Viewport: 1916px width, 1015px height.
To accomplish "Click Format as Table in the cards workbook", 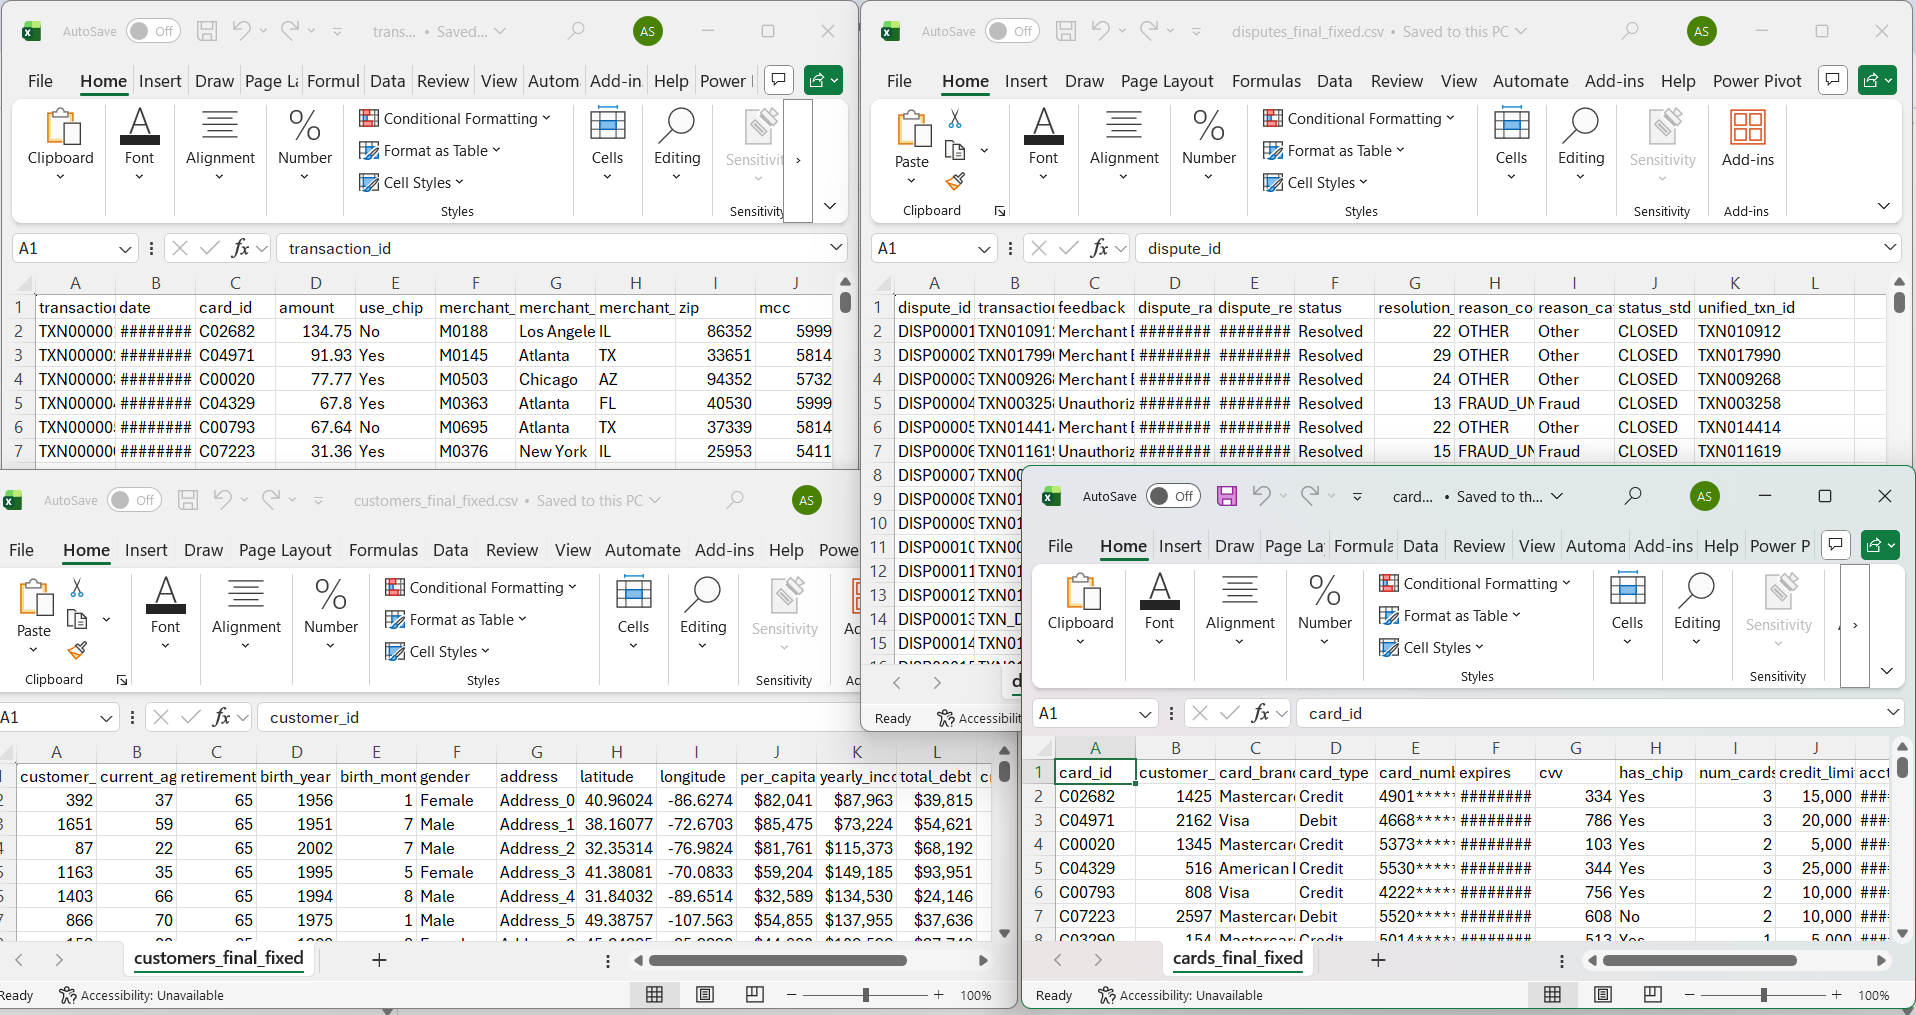I will pos(1449,615).
